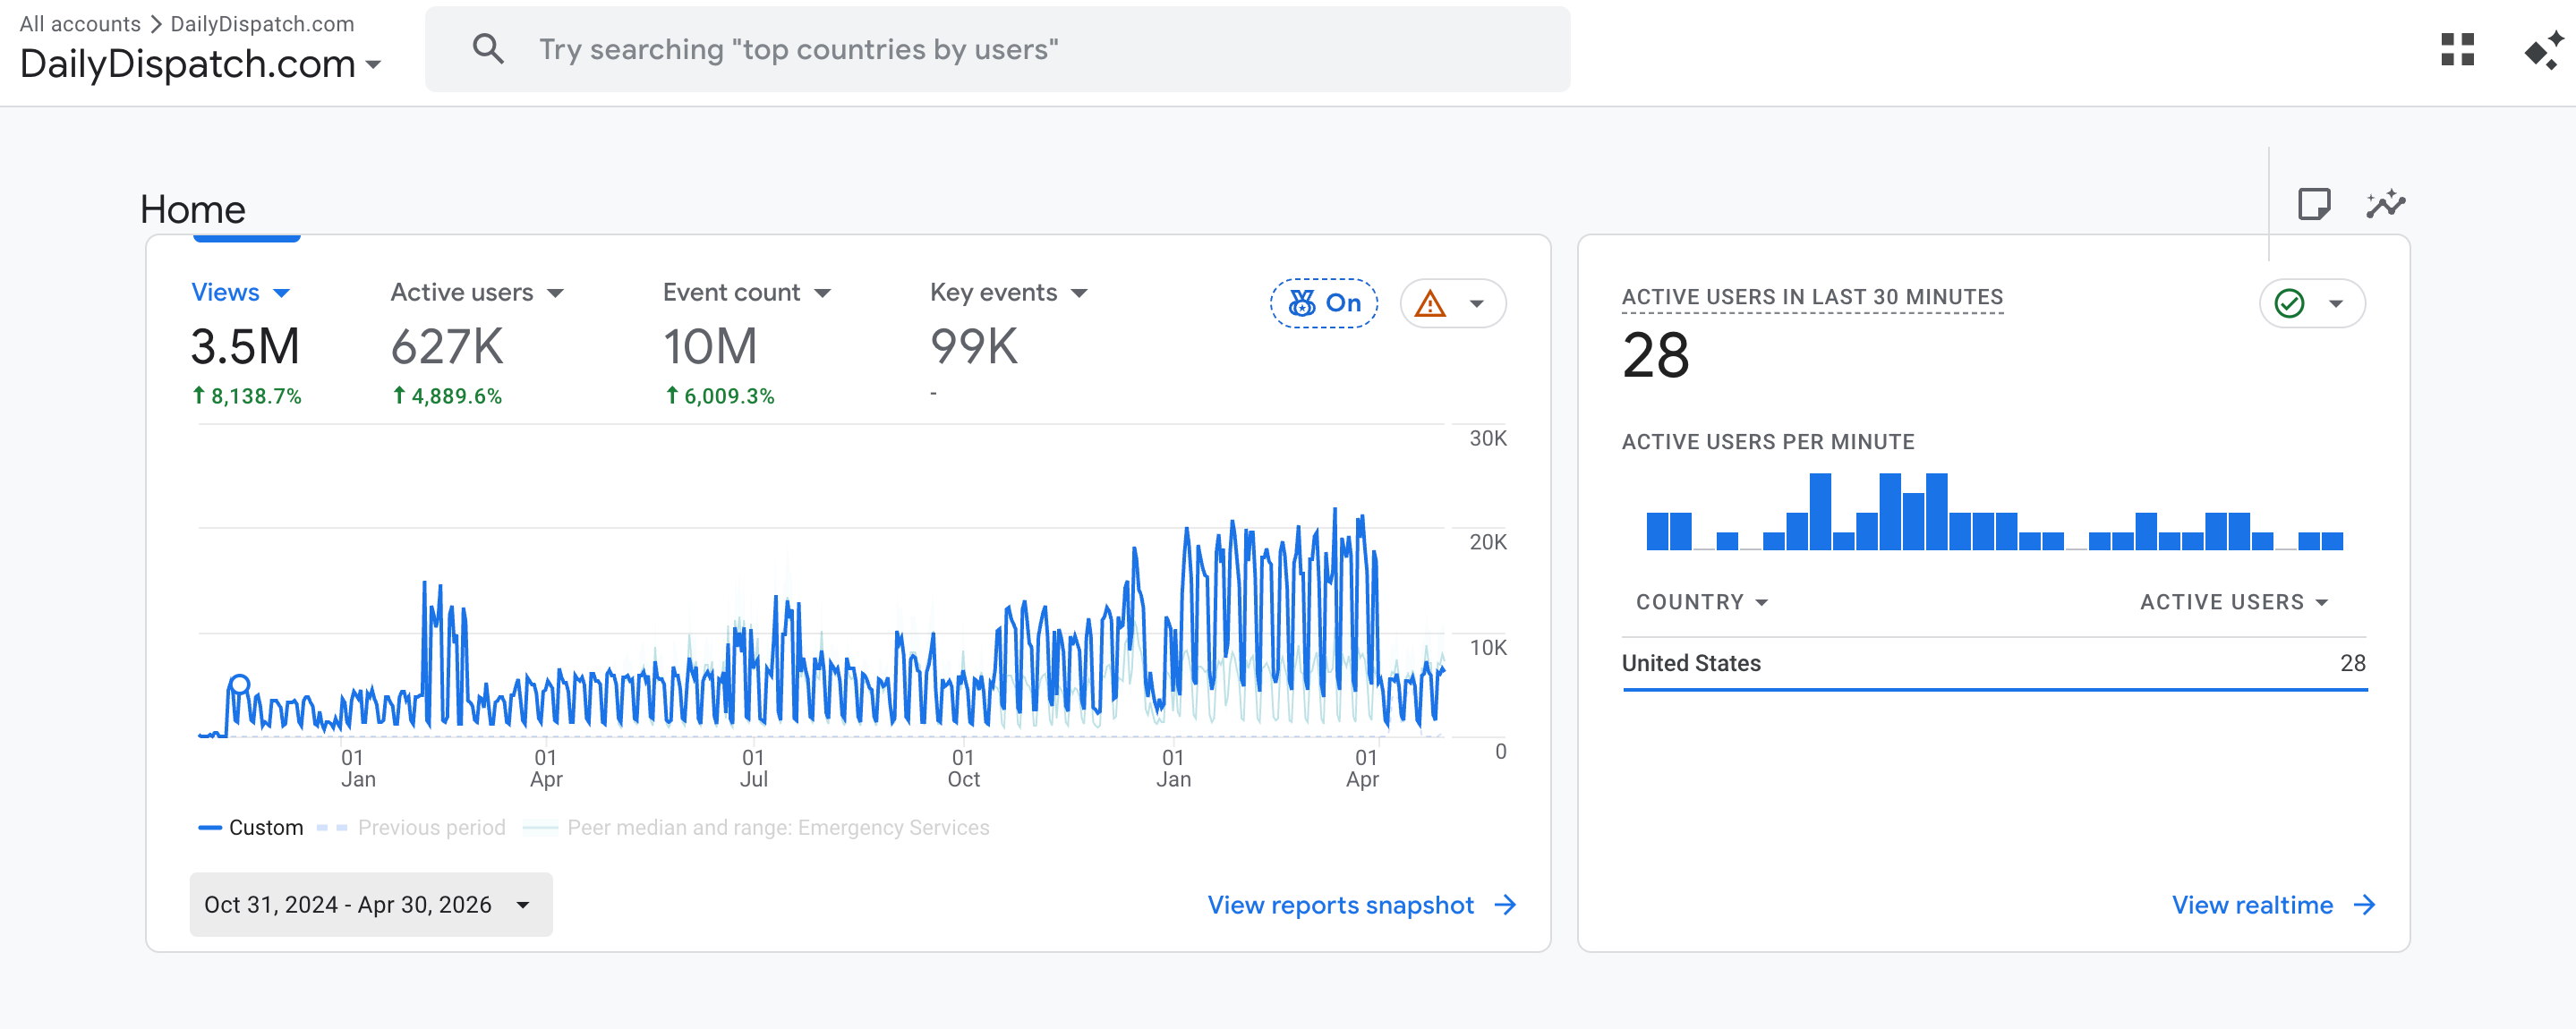Click the annotations note icon
The image size is (2576, 1029).
[x=2314, y=204]
